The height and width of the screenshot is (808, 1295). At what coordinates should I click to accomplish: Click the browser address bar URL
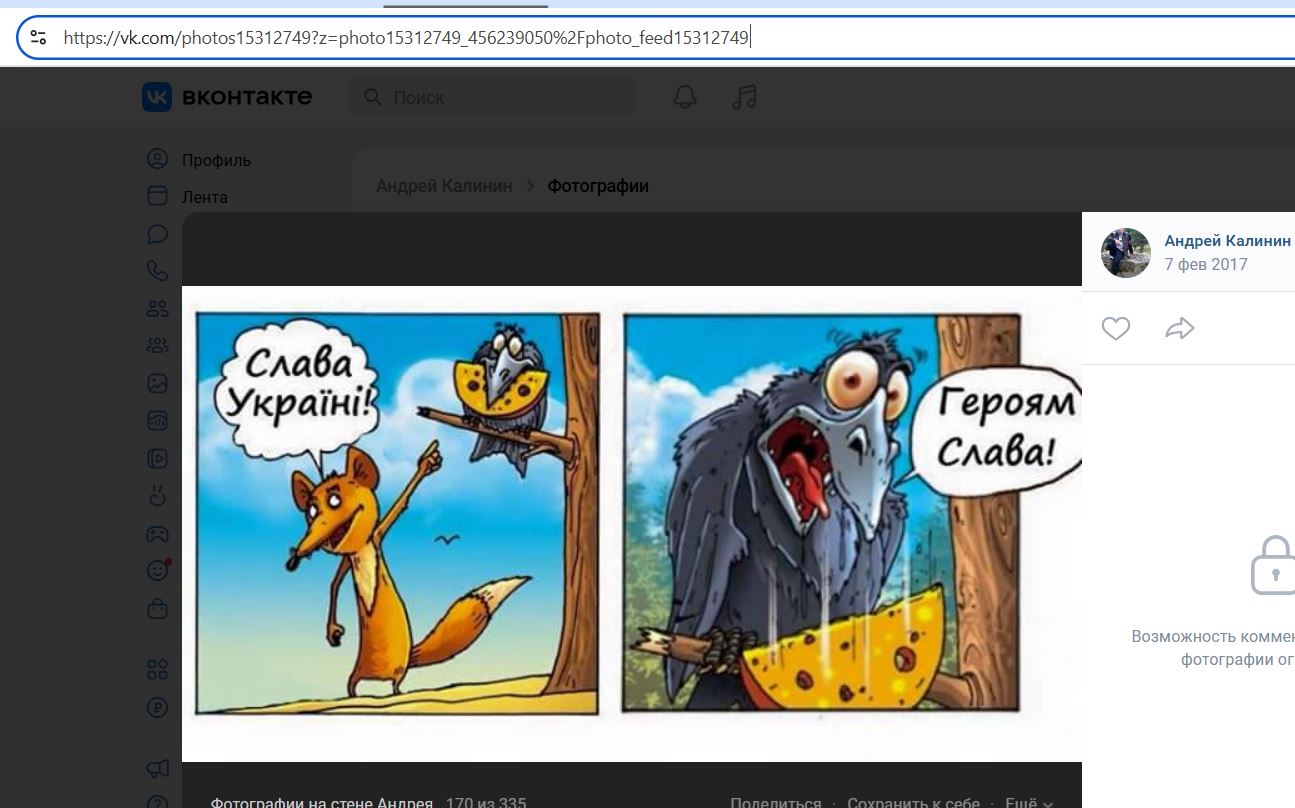pyautogui.click(x=406, y=38)
